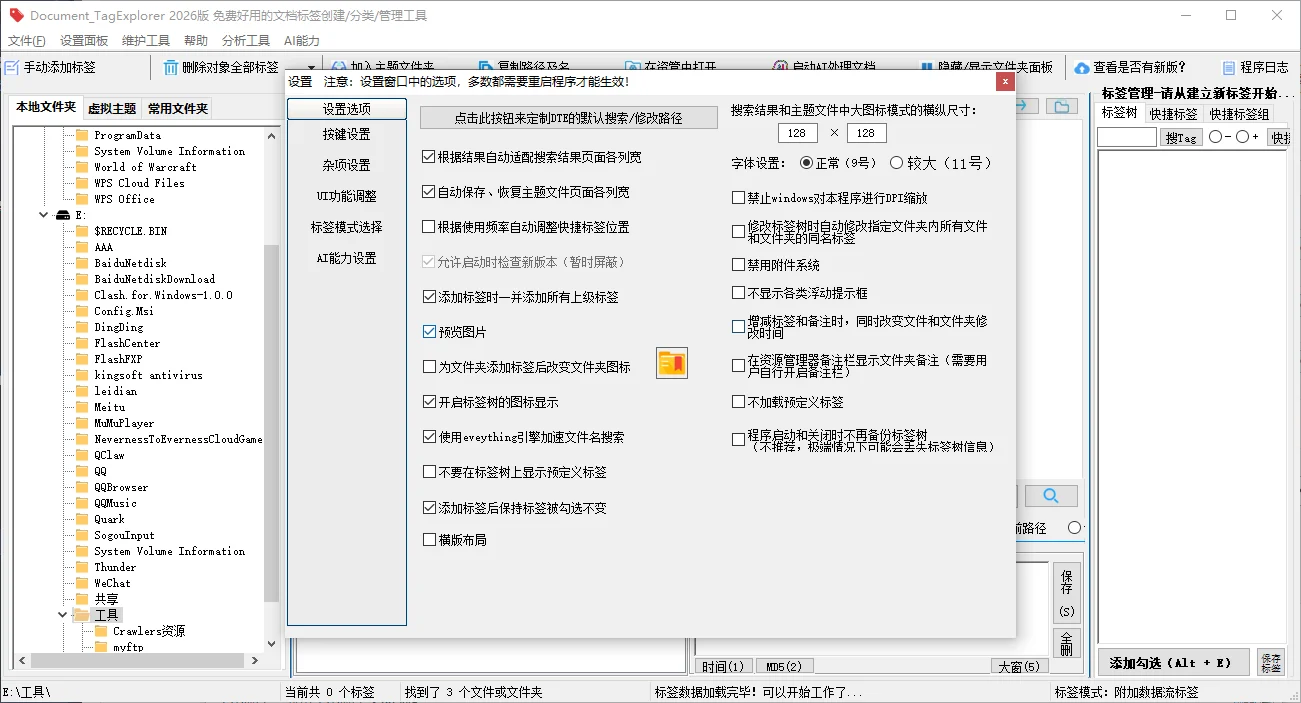This screenshot has height=703, width=1301.
Task: Click 点击此按钮来定制DTE的默认搜索/修改路径 button
Action: 569,118
